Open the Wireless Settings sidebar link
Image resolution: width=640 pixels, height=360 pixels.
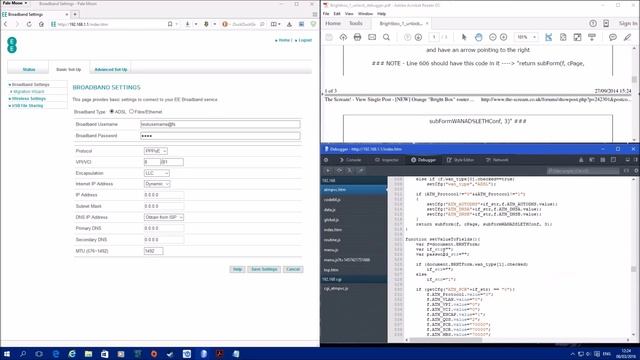click(29, 99)
